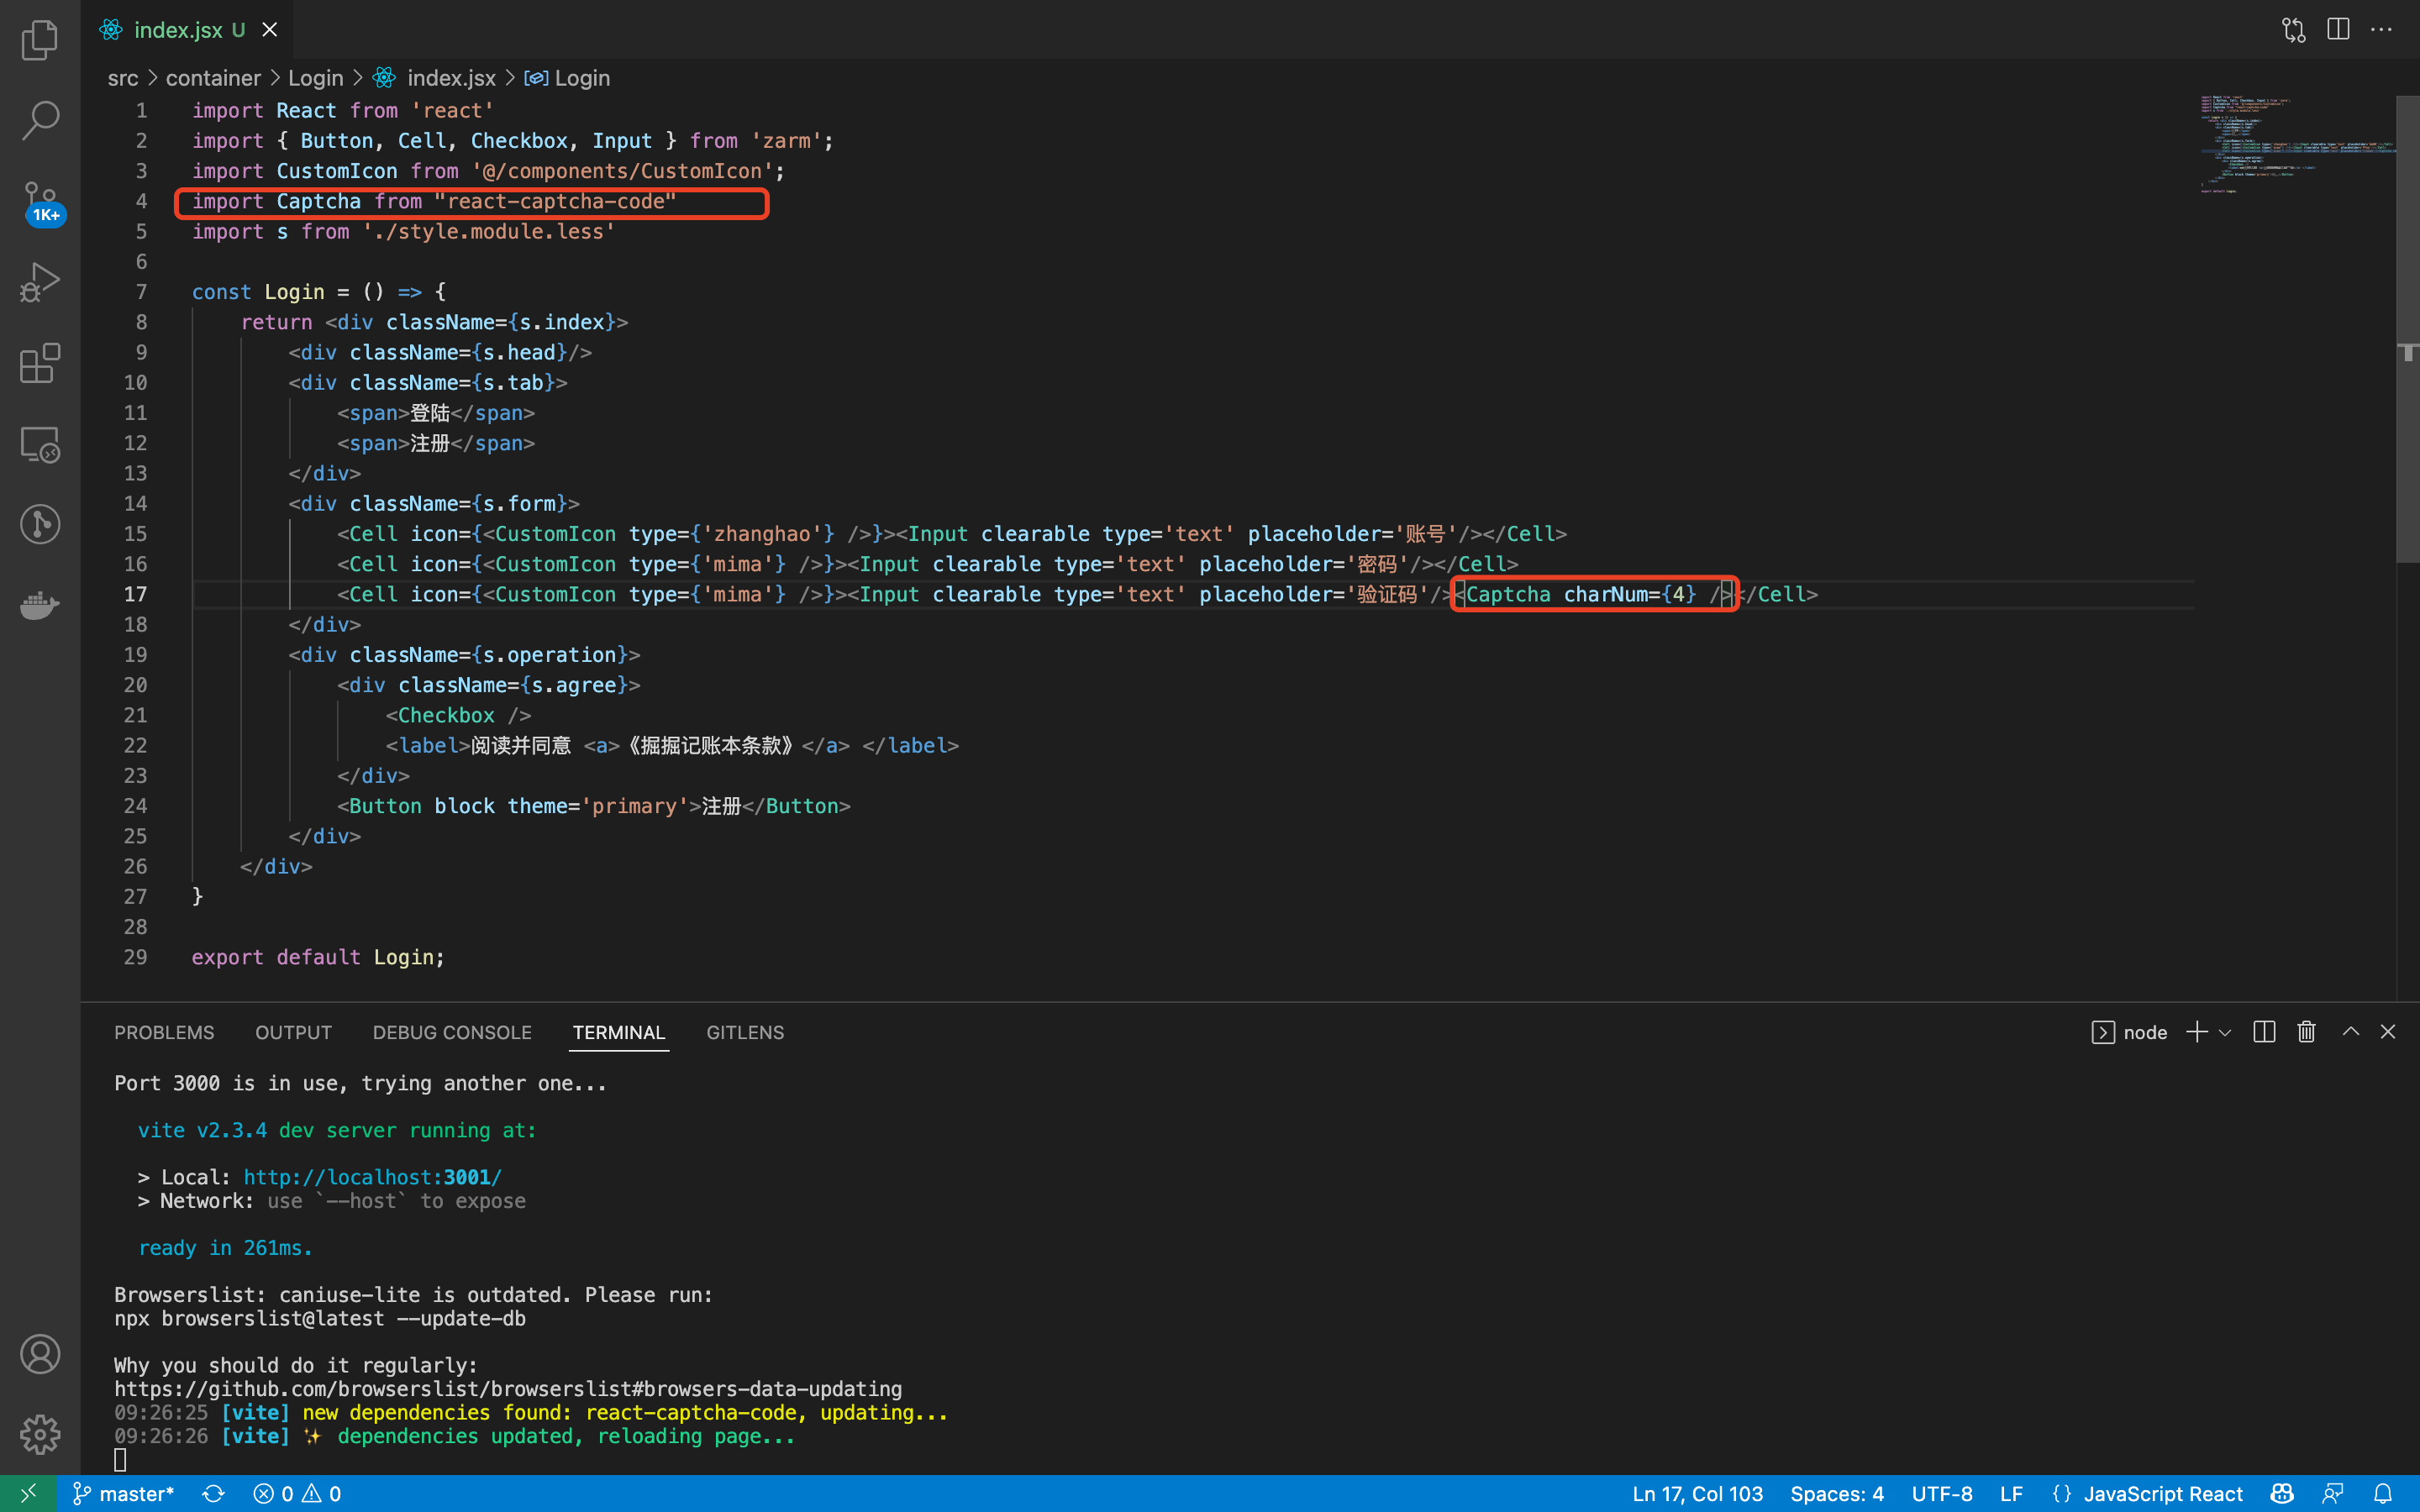Open the Docker view in activity bar
The image size is (2420, 1512).
40,605
